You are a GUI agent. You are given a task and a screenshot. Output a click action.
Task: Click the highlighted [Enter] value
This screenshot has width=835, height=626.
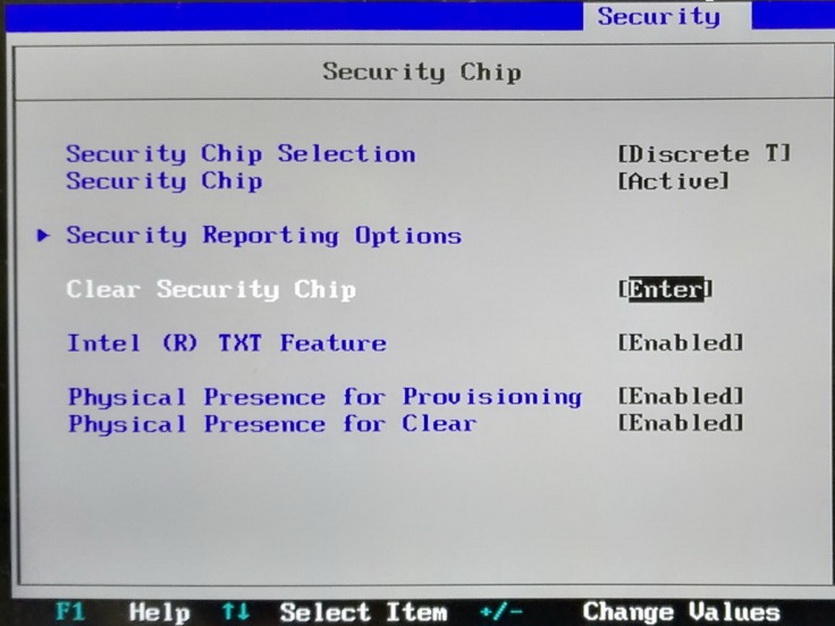coord(665,289)
